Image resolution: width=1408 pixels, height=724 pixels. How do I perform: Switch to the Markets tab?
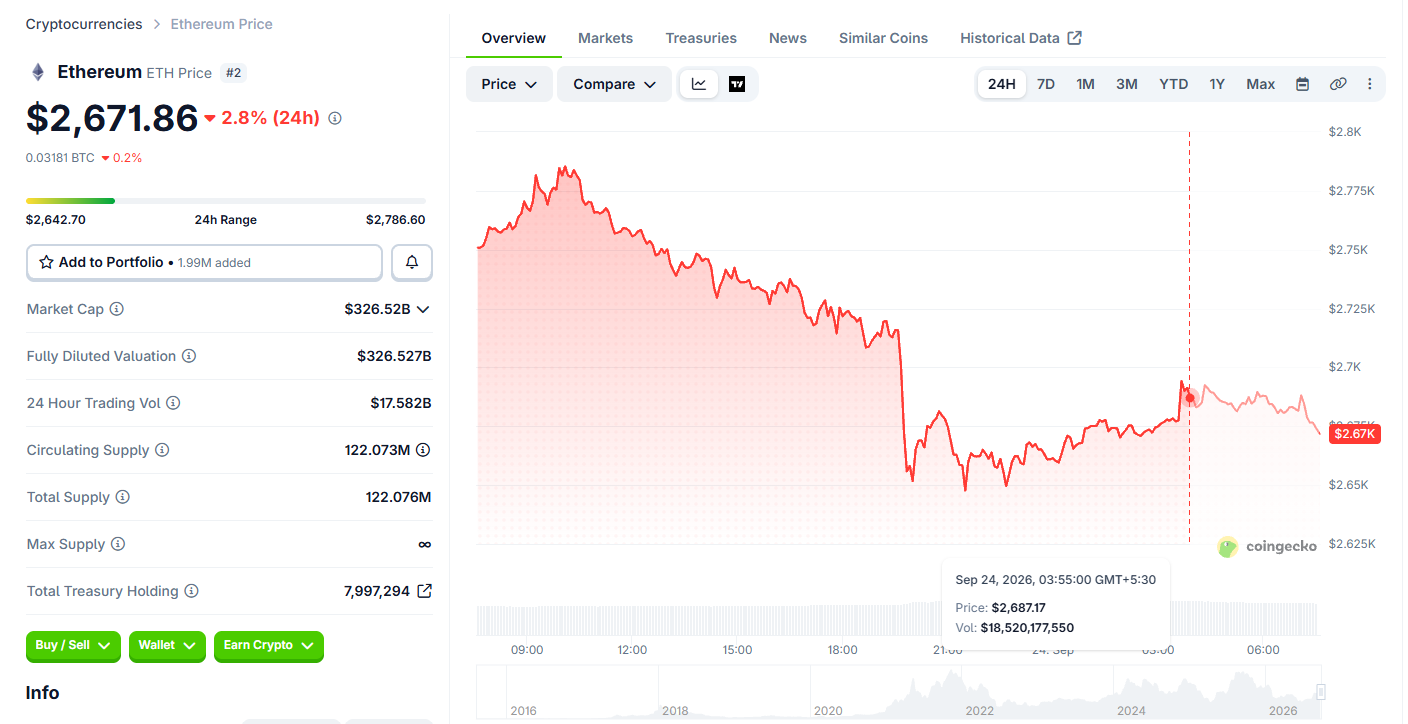tap(605, 38)
